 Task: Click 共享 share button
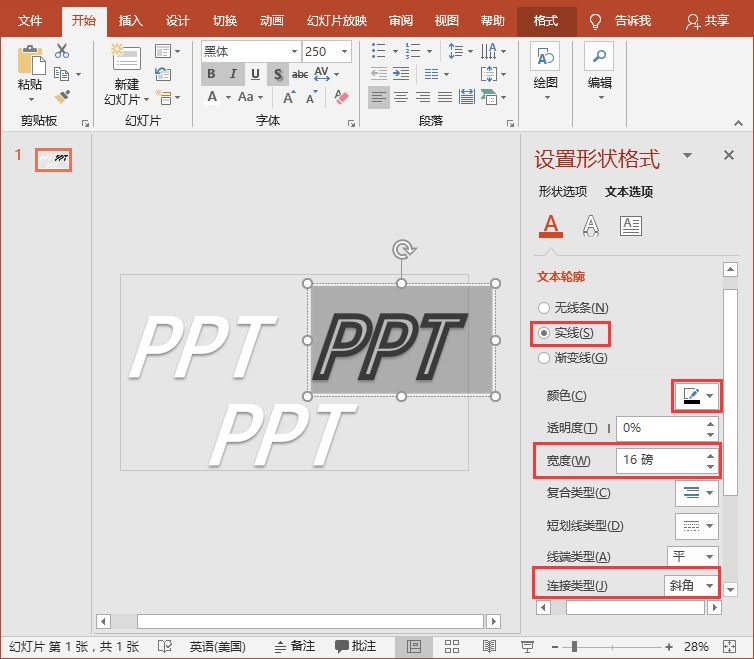707,21
